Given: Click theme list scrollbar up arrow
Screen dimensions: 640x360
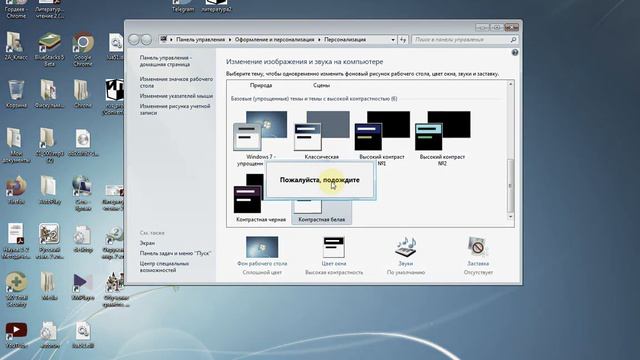Looking at the screenshot, I should [x=510, y=84].
